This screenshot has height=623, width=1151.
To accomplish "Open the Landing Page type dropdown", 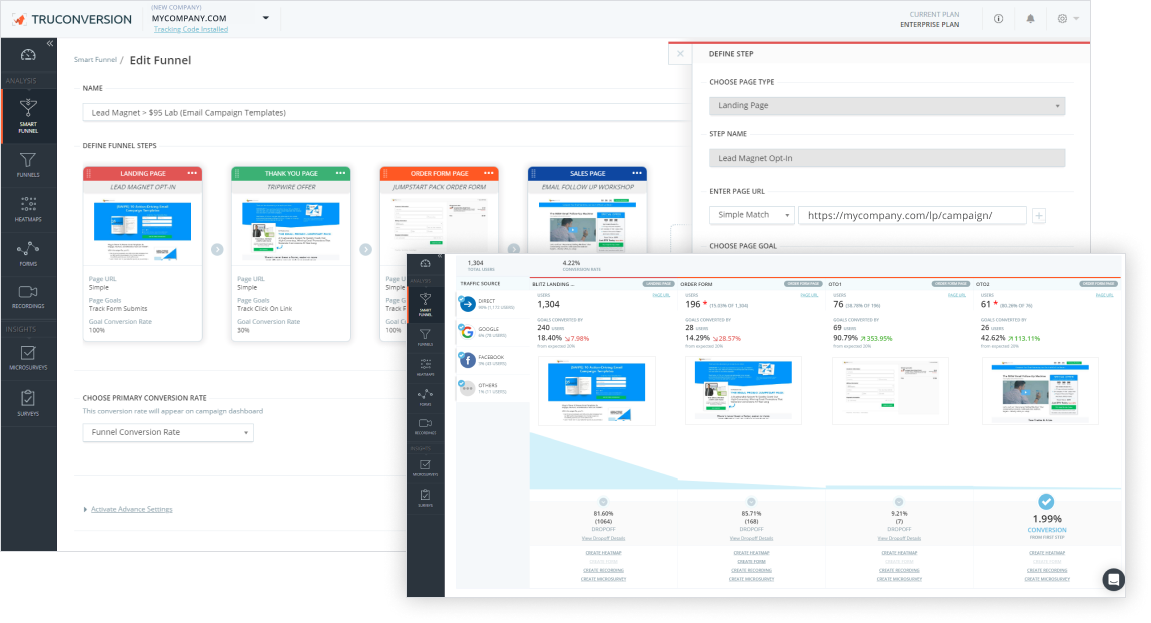I will [886, 105].
